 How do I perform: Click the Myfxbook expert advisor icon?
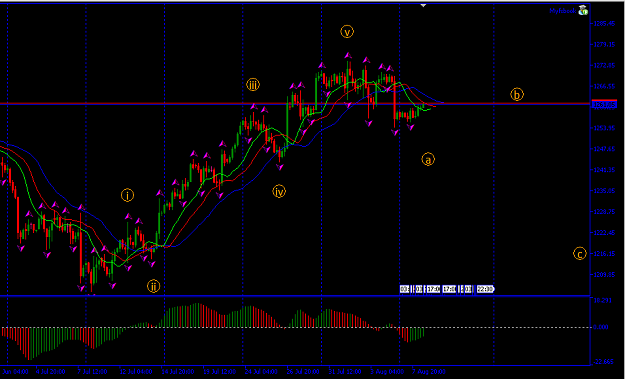coord(583,10)
